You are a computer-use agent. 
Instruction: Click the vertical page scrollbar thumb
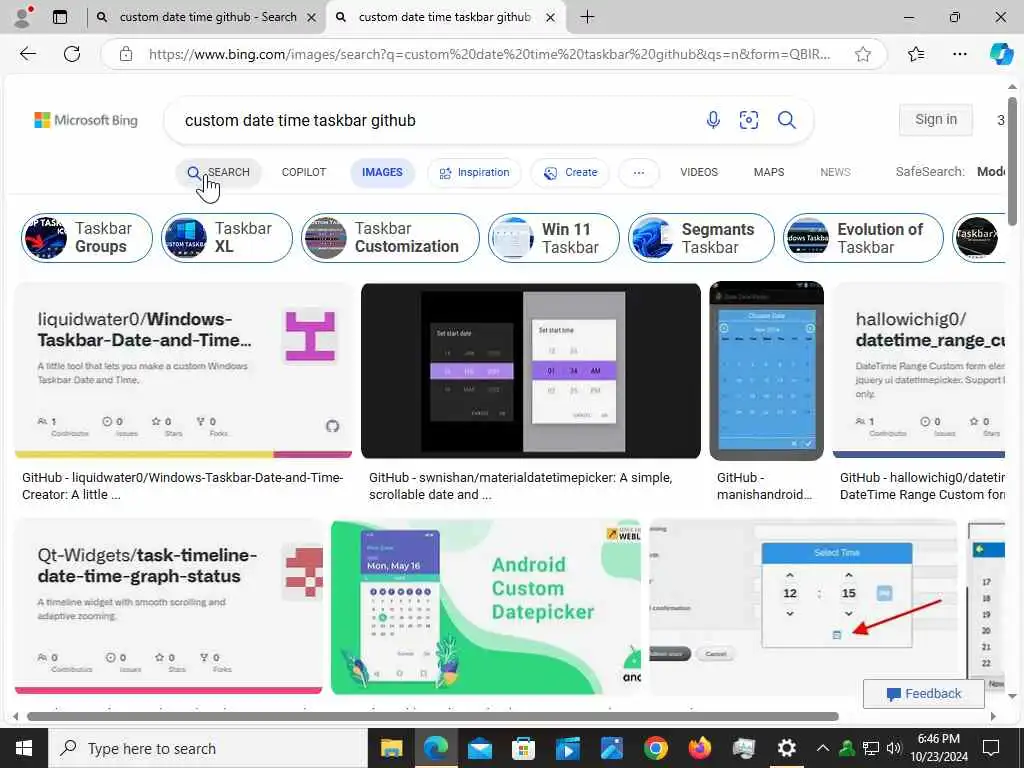pyautogui.click(x=1012, y=161)
